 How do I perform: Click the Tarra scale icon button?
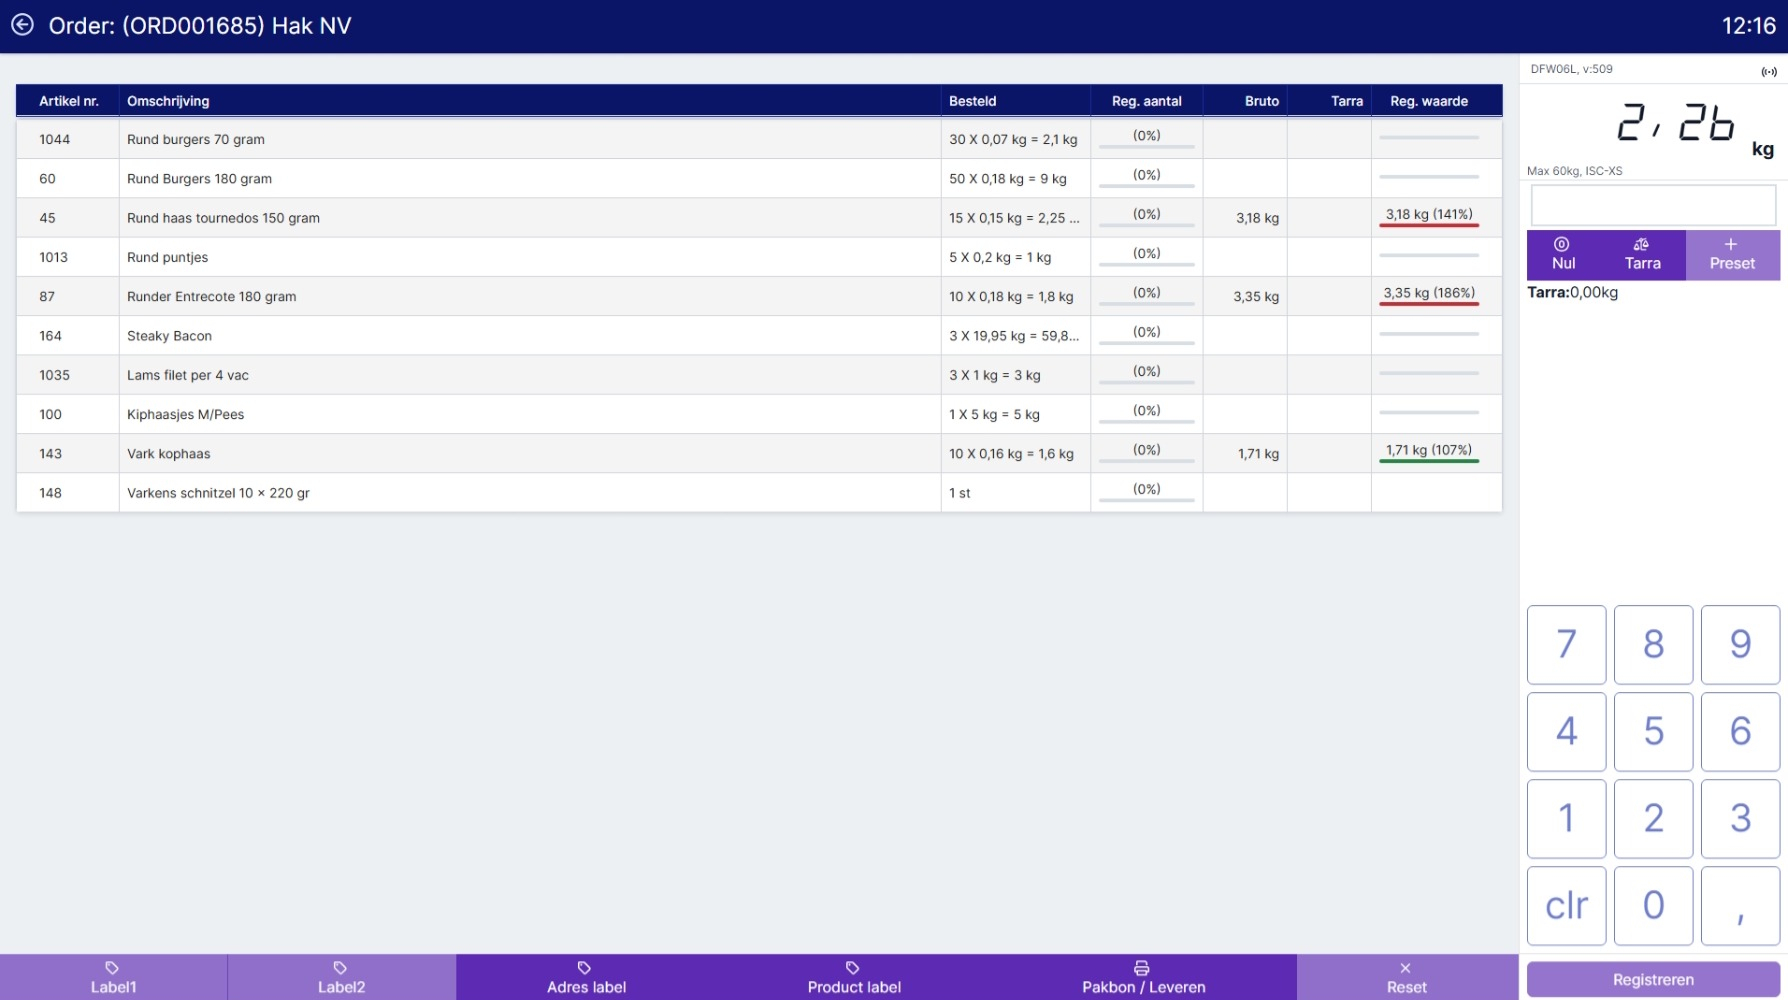point(1642,254)
